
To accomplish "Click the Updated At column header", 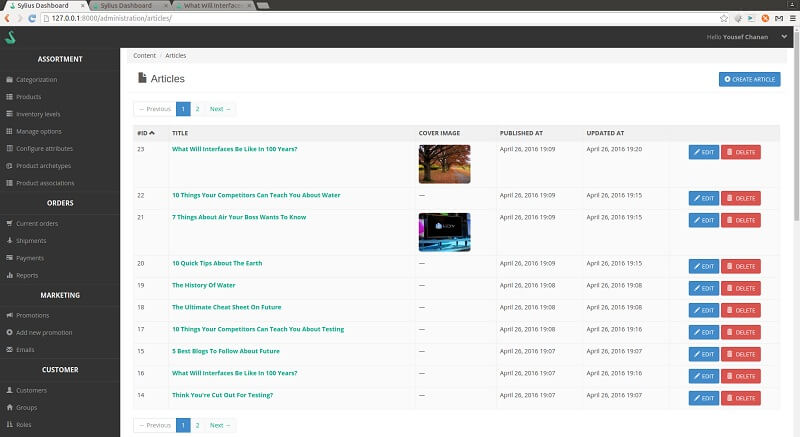I will pyautogui.click(x=605, y=133).
